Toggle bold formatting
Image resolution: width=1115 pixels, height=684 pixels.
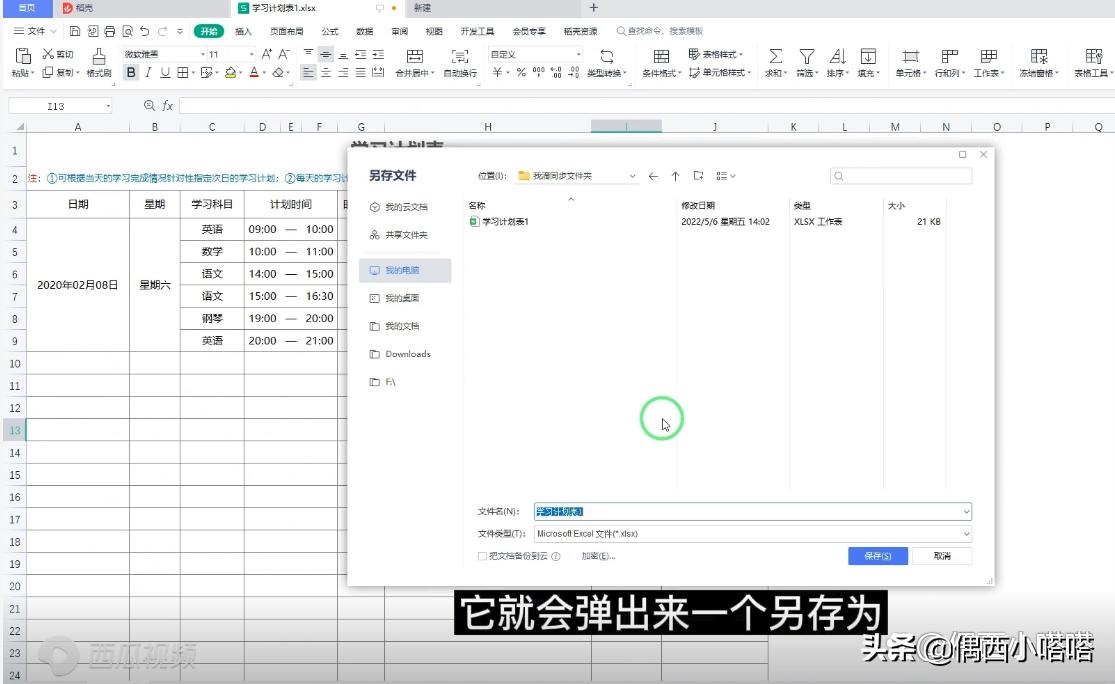131,73
